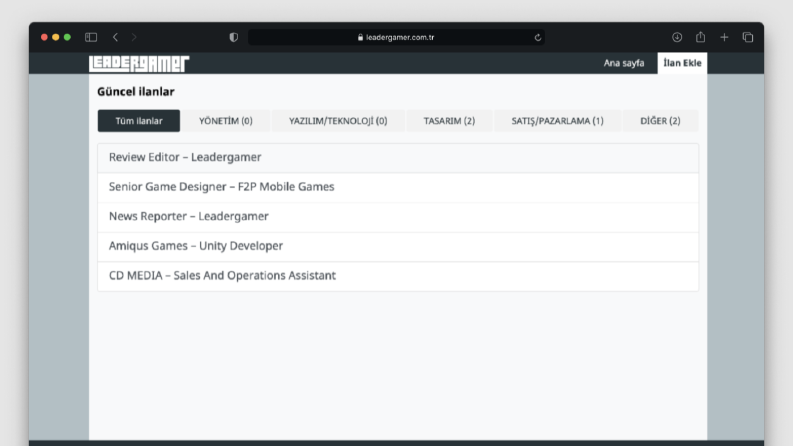This screenshot has width=793, height=446.
Task: Open CD MEDIA – Sales And Operations Assistant
Action: click(398, 276)
